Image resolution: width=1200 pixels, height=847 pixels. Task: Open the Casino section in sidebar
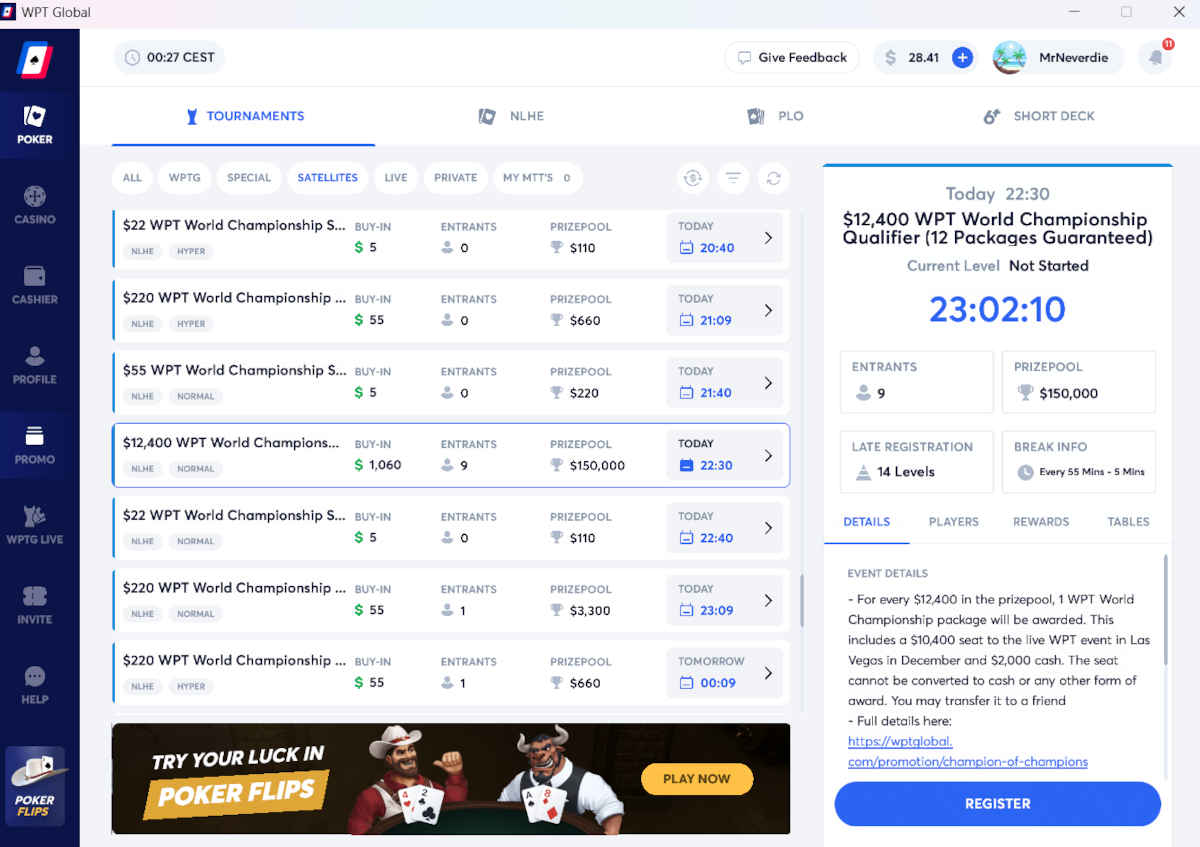[x=35, y=204]
